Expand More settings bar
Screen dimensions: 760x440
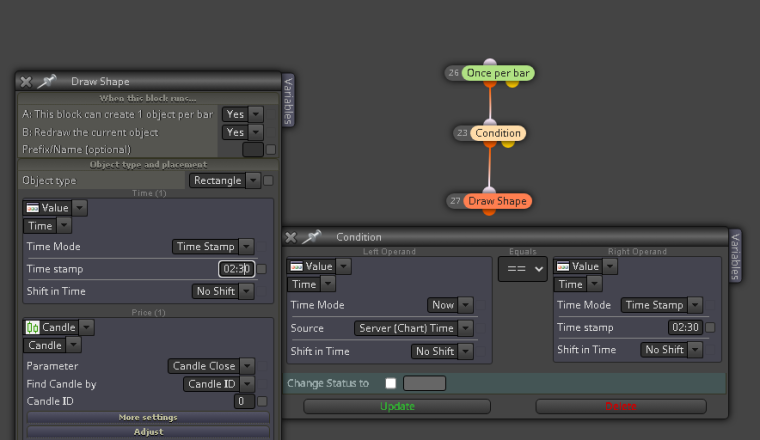[x=148, y=417]
